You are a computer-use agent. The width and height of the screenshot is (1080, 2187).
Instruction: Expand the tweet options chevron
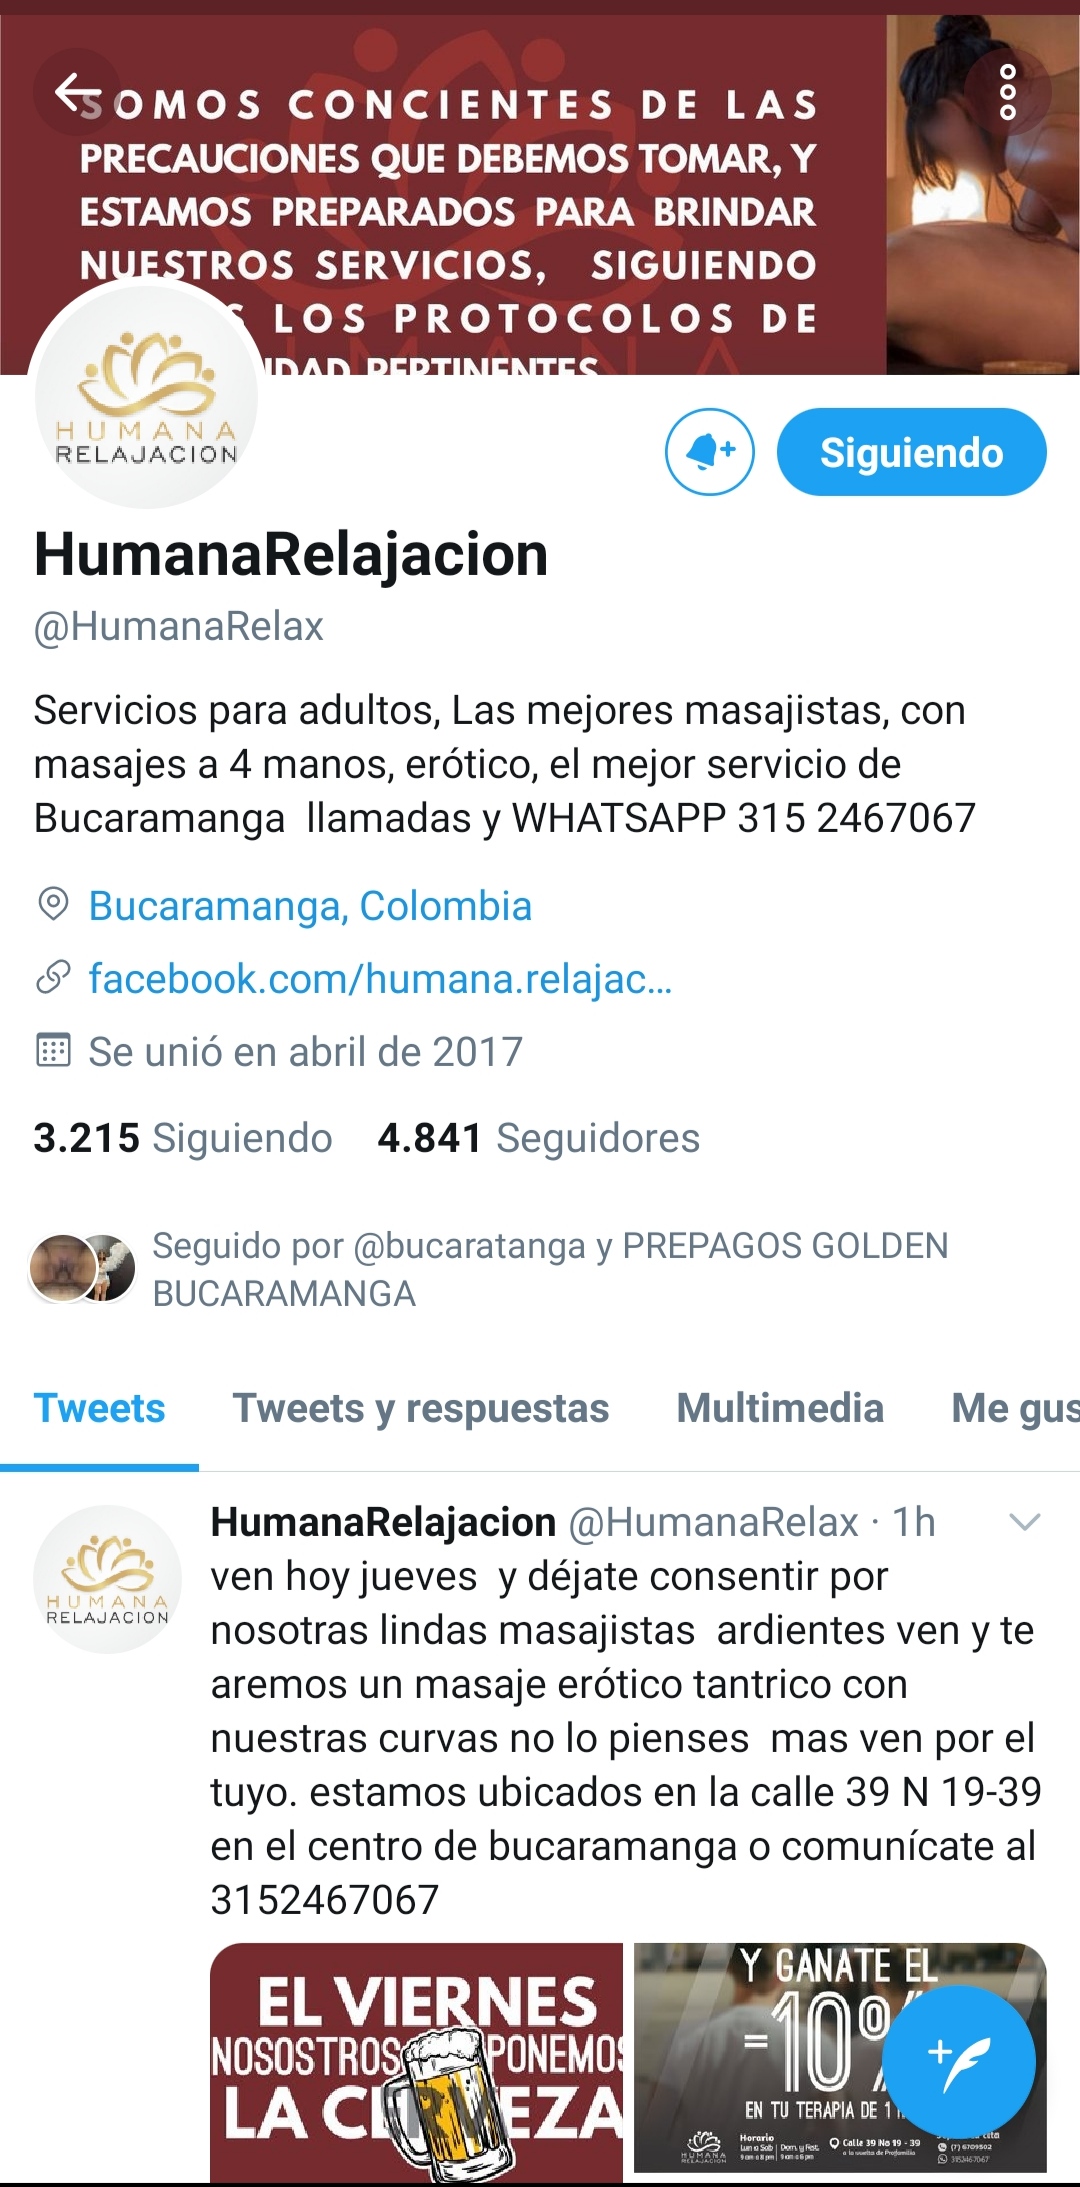pyautogui.click(x=1025, y=1522)
